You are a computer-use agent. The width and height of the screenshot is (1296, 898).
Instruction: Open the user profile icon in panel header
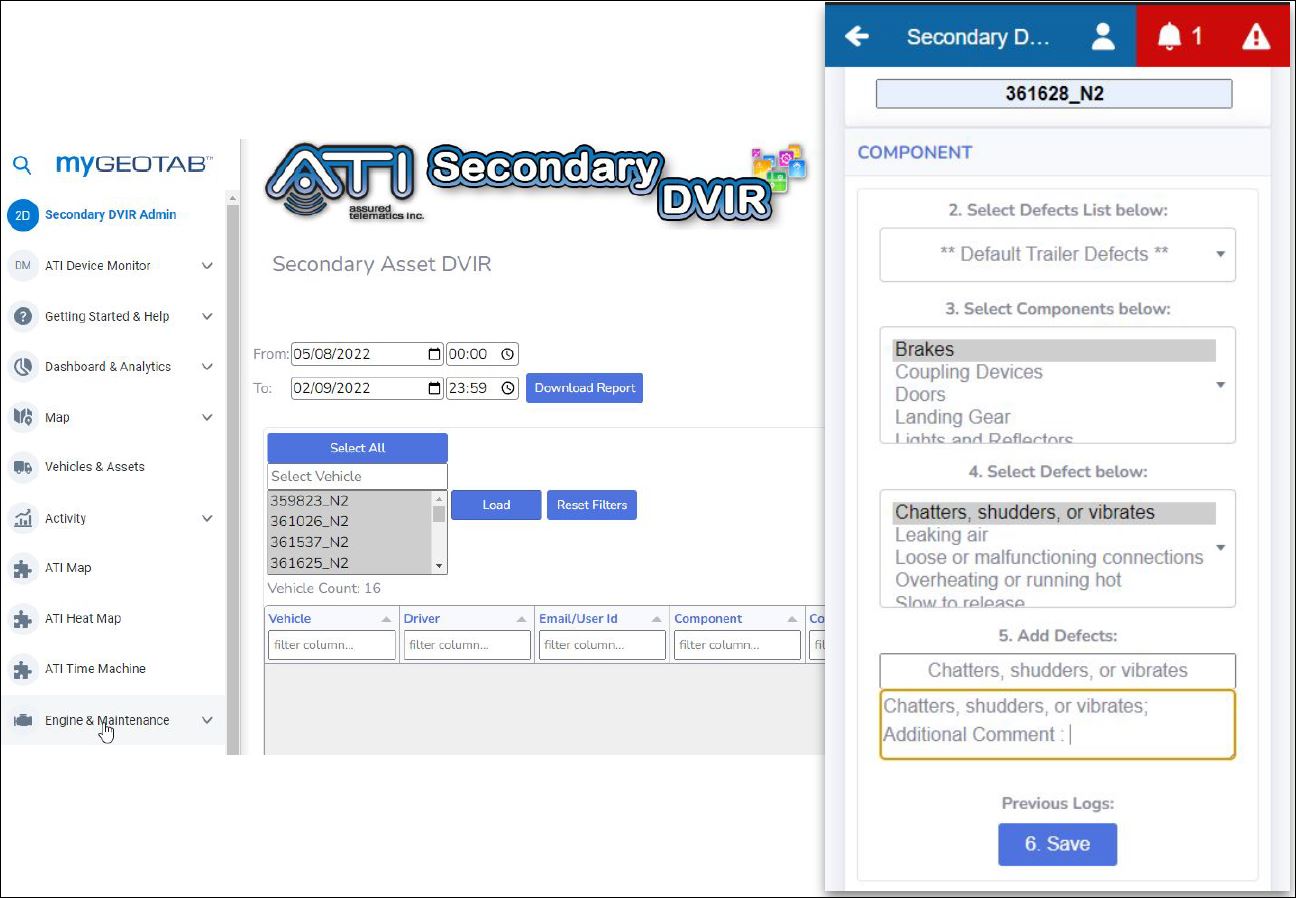[x=1103, y=36]
